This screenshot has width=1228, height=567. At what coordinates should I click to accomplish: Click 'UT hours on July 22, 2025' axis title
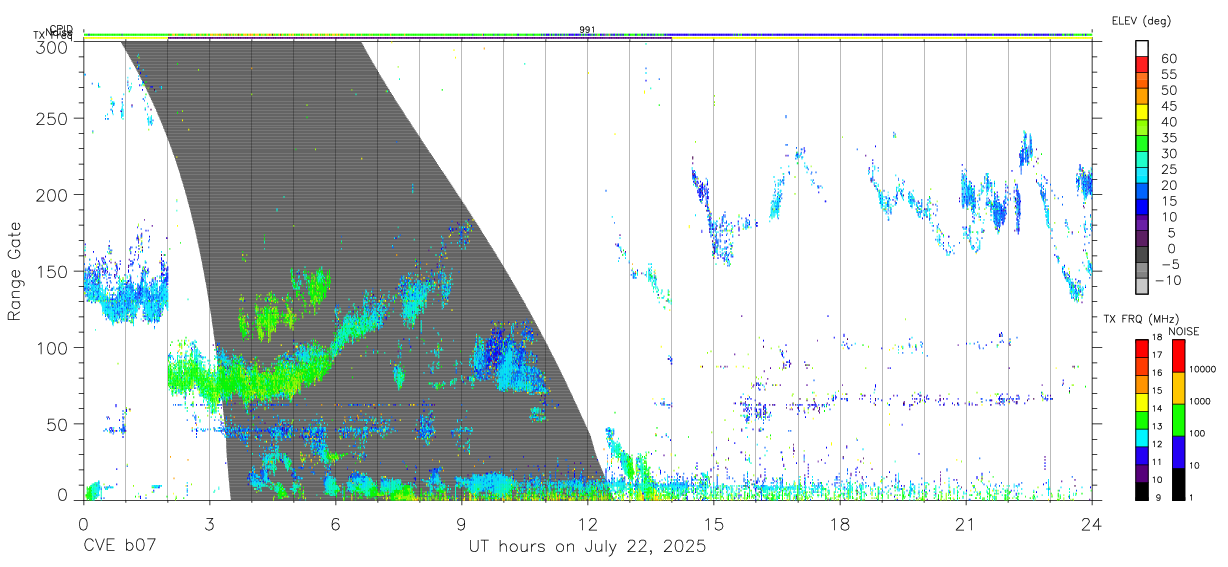pyautogui.click(x=588, y=547)
